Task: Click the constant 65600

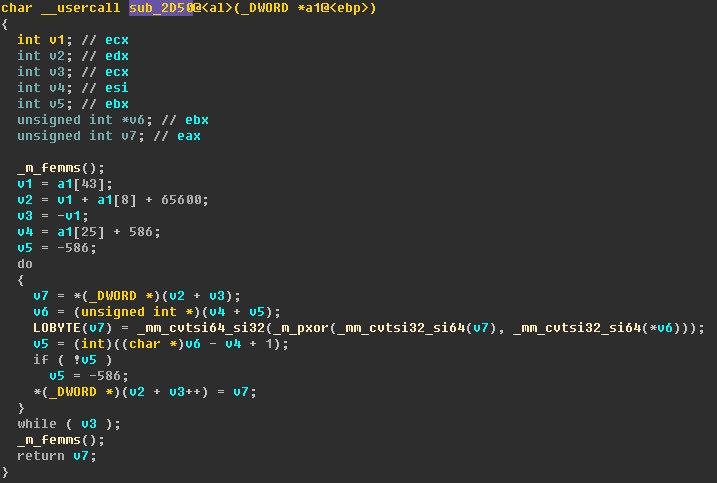Action: click(181, 200)
